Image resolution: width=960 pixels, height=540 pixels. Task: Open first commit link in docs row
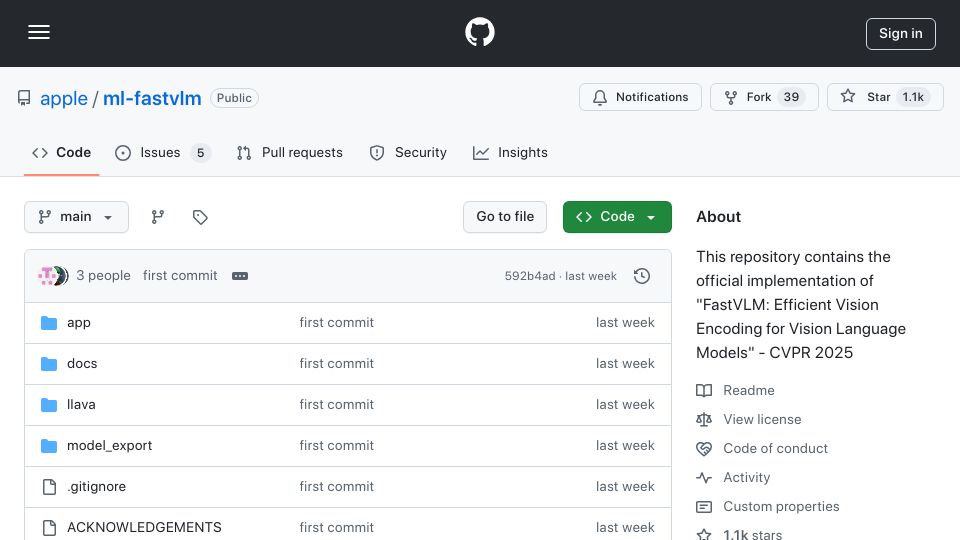[x=336, y=364]
